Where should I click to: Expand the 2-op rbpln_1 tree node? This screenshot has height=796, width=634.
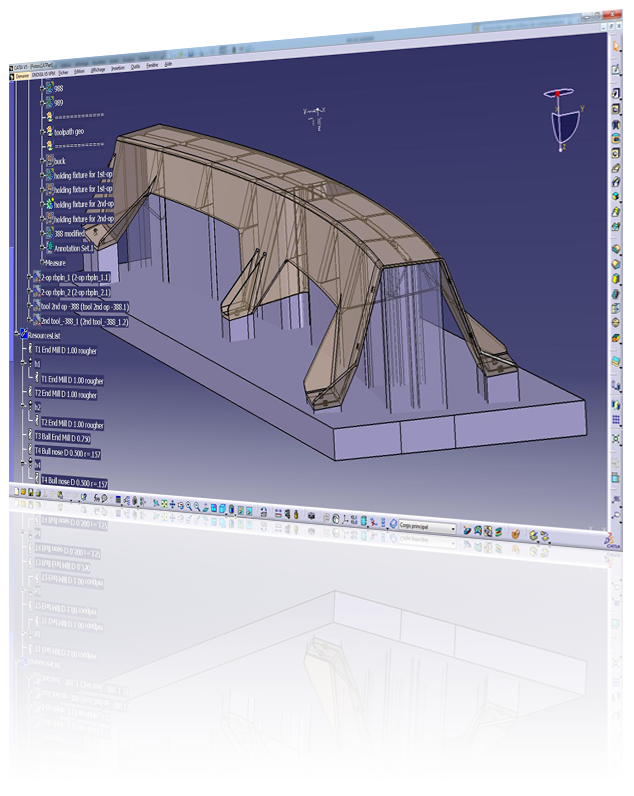pyautogui.click(x=29, y=277)
